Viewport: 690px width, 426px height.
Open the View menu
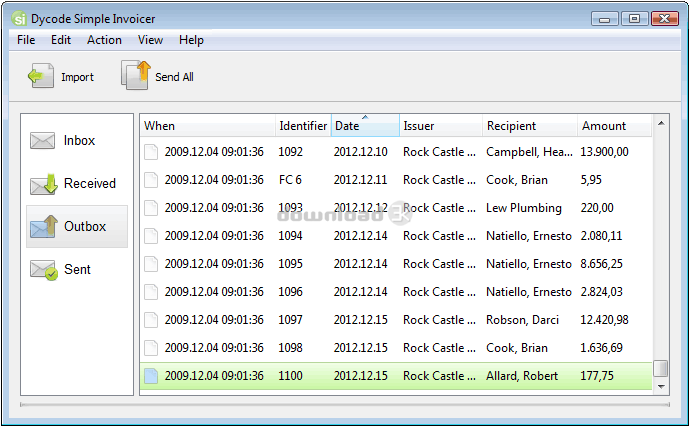pos(150,40)
